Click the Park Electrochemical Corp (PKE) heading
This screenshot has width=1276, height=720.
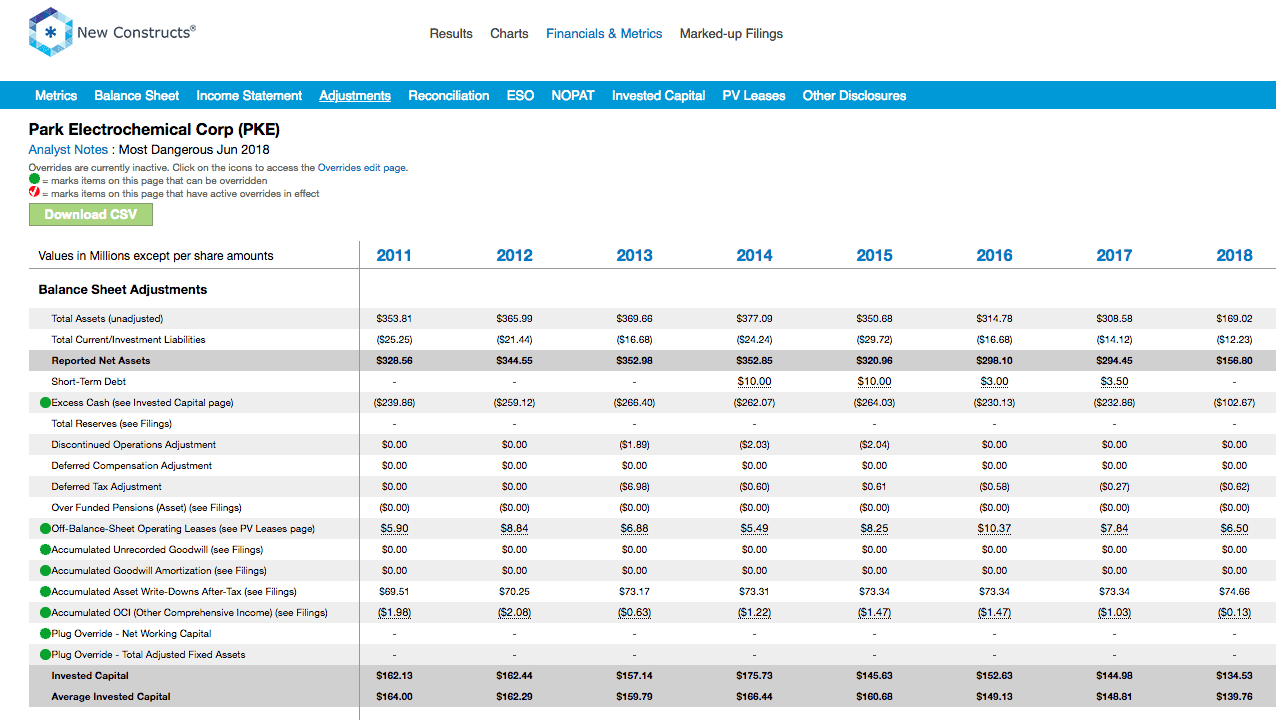click(x=154, y=129)
